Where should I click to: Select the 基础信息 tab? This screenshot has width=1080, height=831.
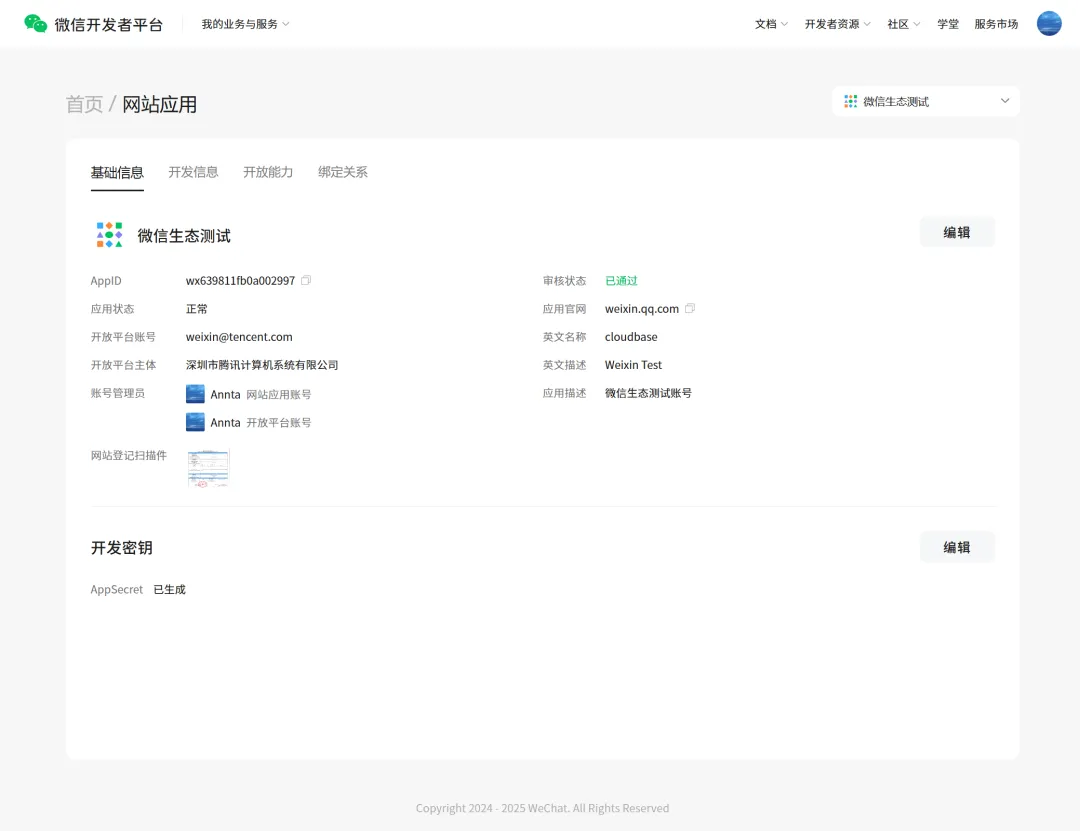(x=117, y=172)
